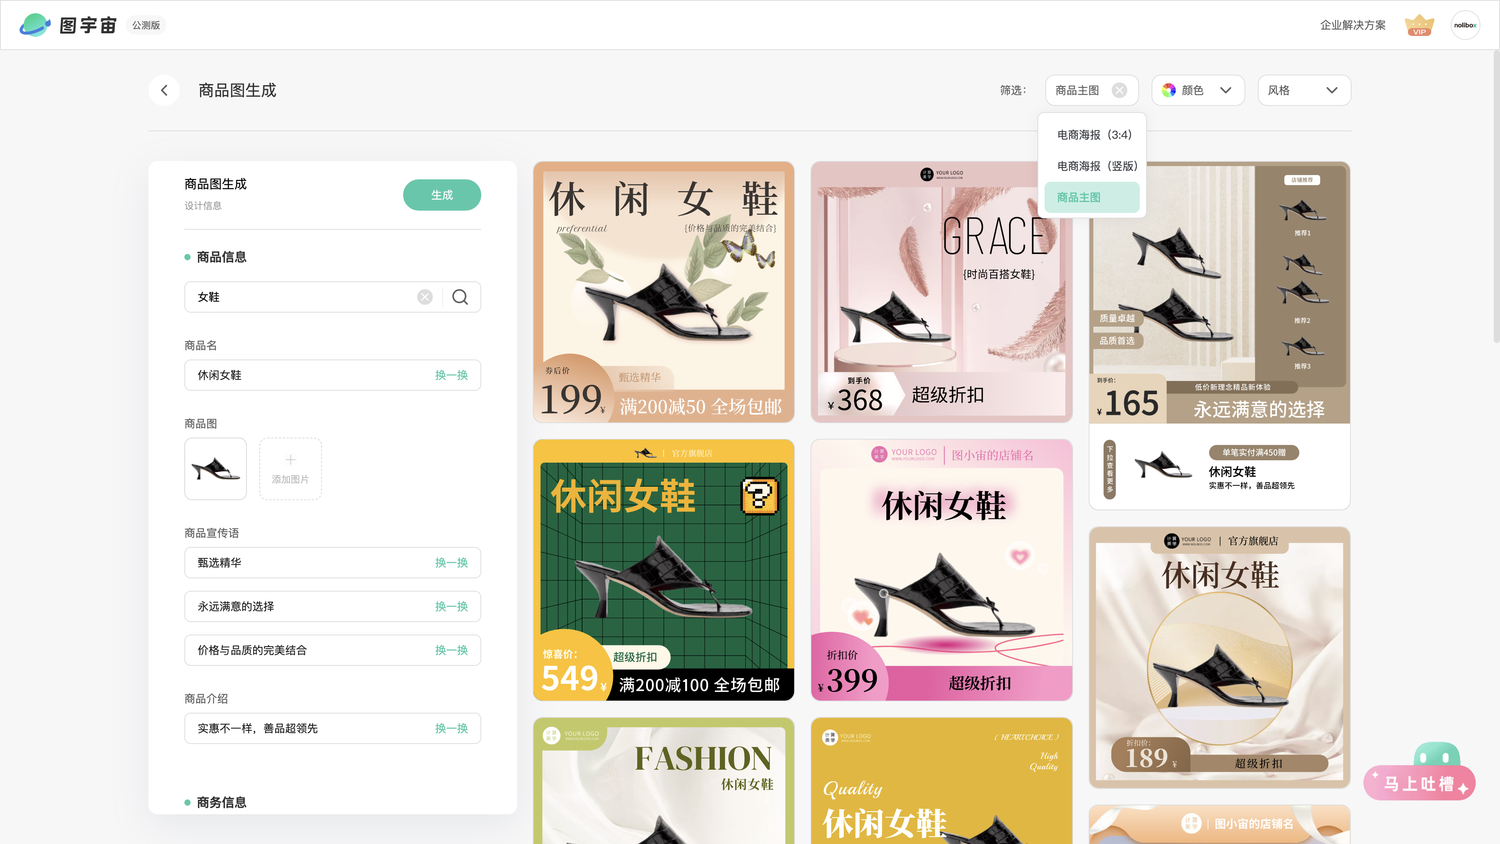The width and height of the screenshot is (1500, 844).
Task: Click the search magnifier icon
Action: click(x=460, y=297)
